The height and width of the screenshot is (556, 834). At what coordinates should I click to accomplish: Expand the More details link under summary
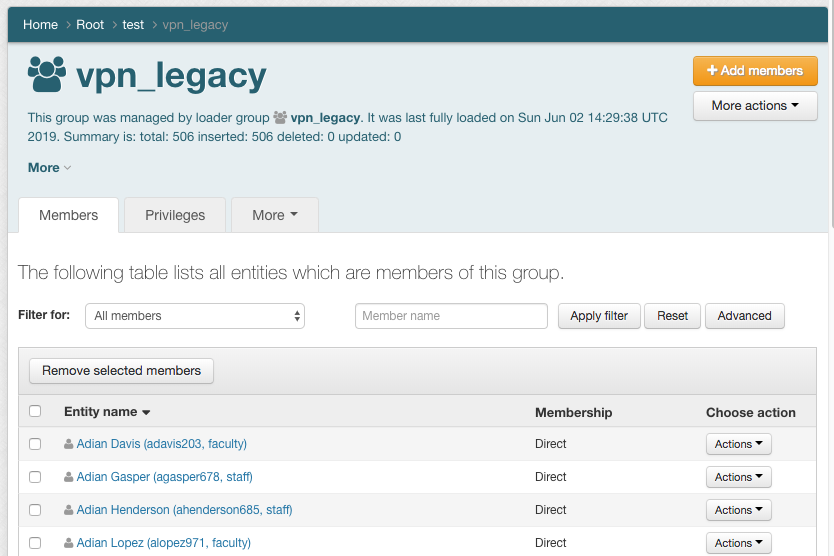(x=49, y=168)
